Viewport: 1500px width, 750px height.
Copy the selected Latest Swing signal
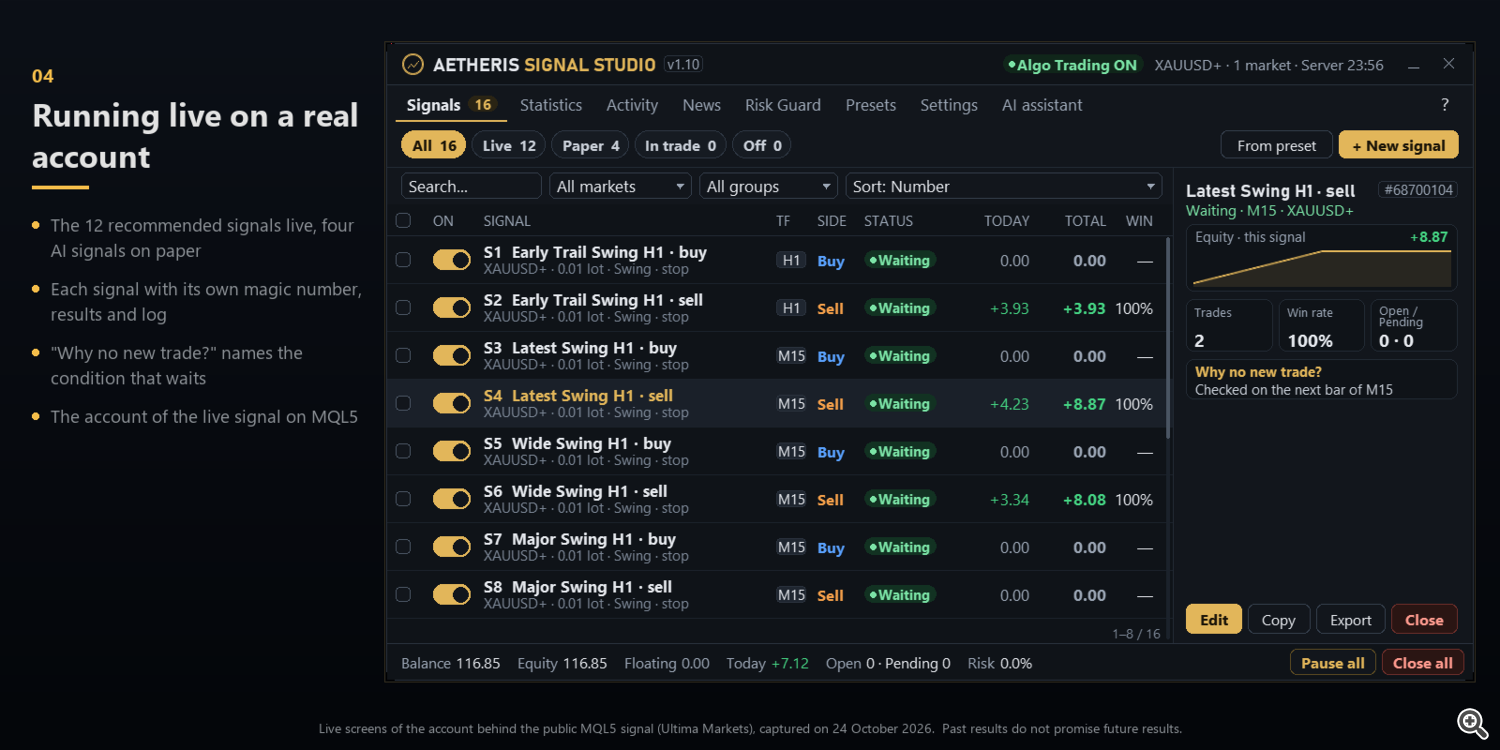(x=1279, y=619)
